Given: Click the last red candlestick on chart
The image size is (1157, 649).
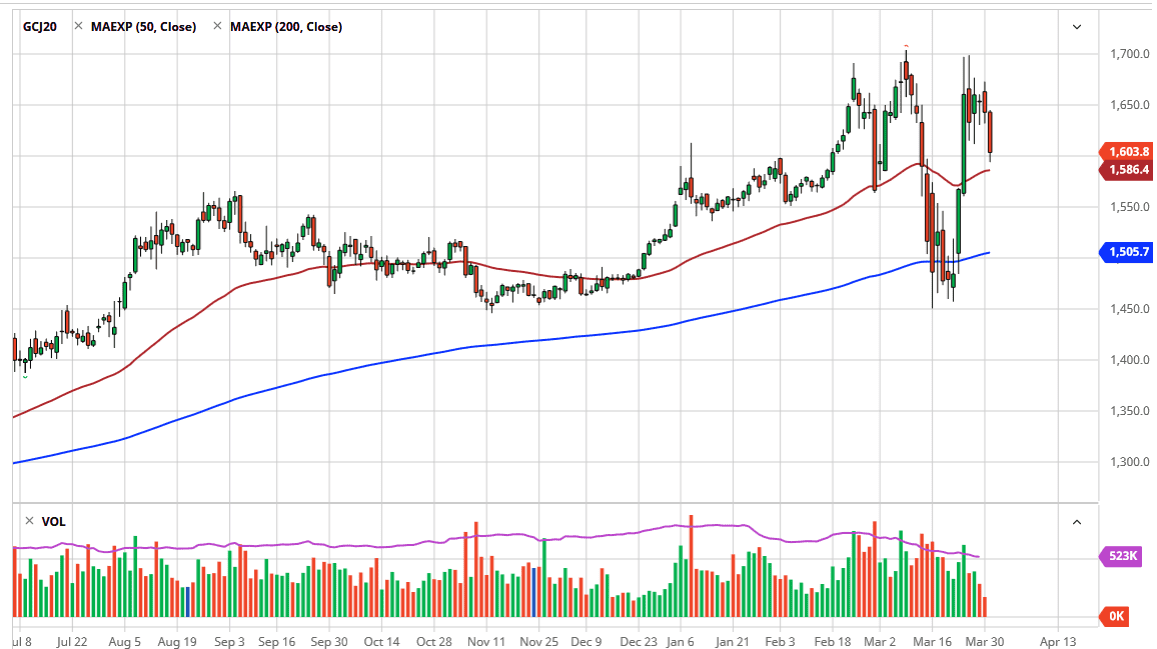Looking at the screenshot, I should (990, 133).
